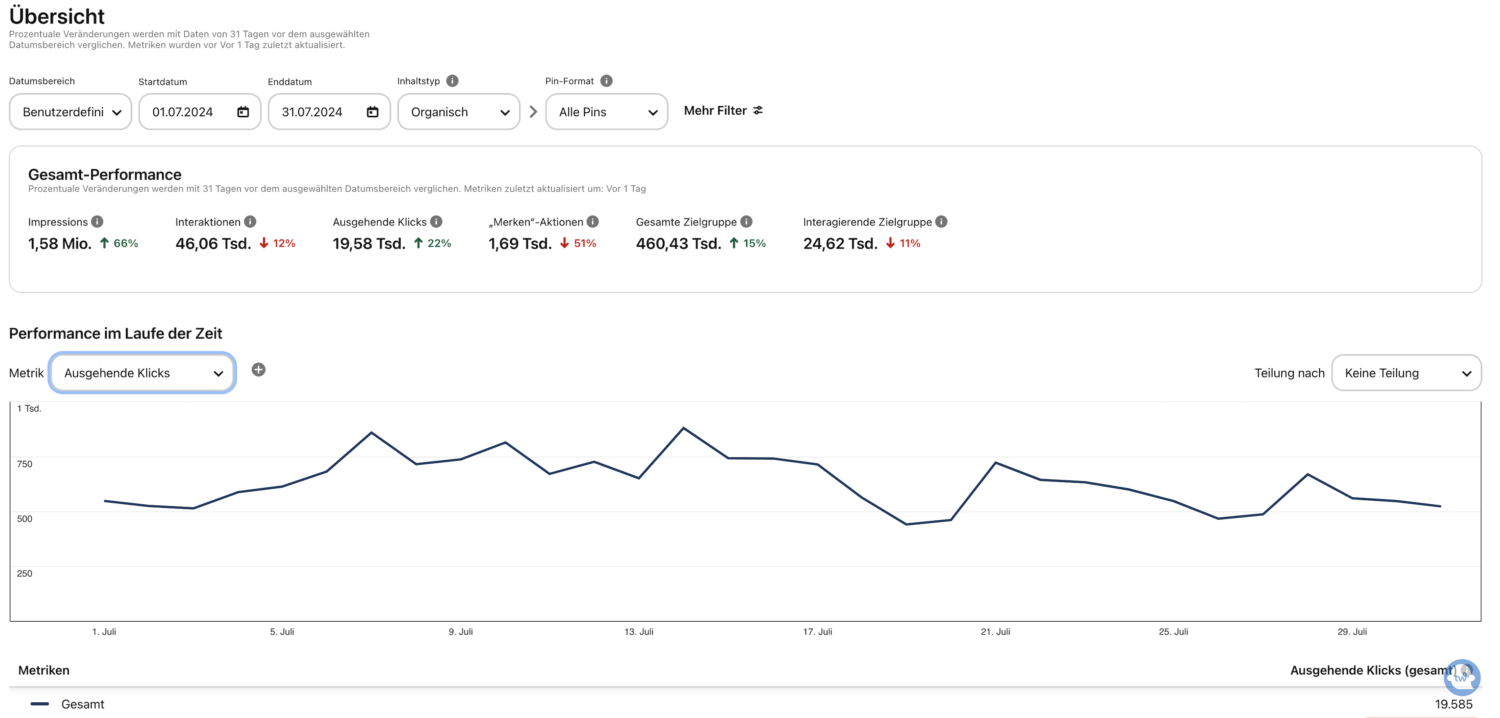
Task: Select the Ausgehende Klicks value 19,58 Tsd.
Action: point(369,243)
